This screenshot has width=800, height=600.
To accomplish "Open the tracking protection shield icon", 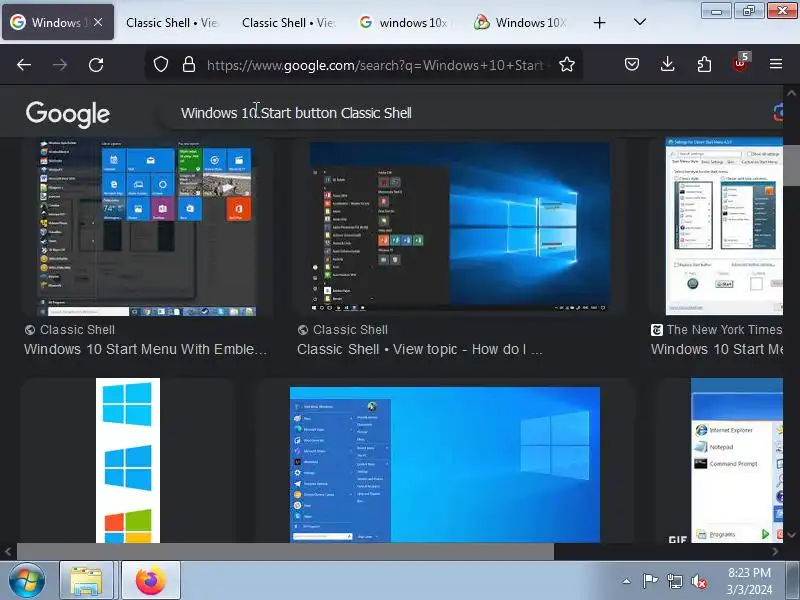I will tap(161, 64).
